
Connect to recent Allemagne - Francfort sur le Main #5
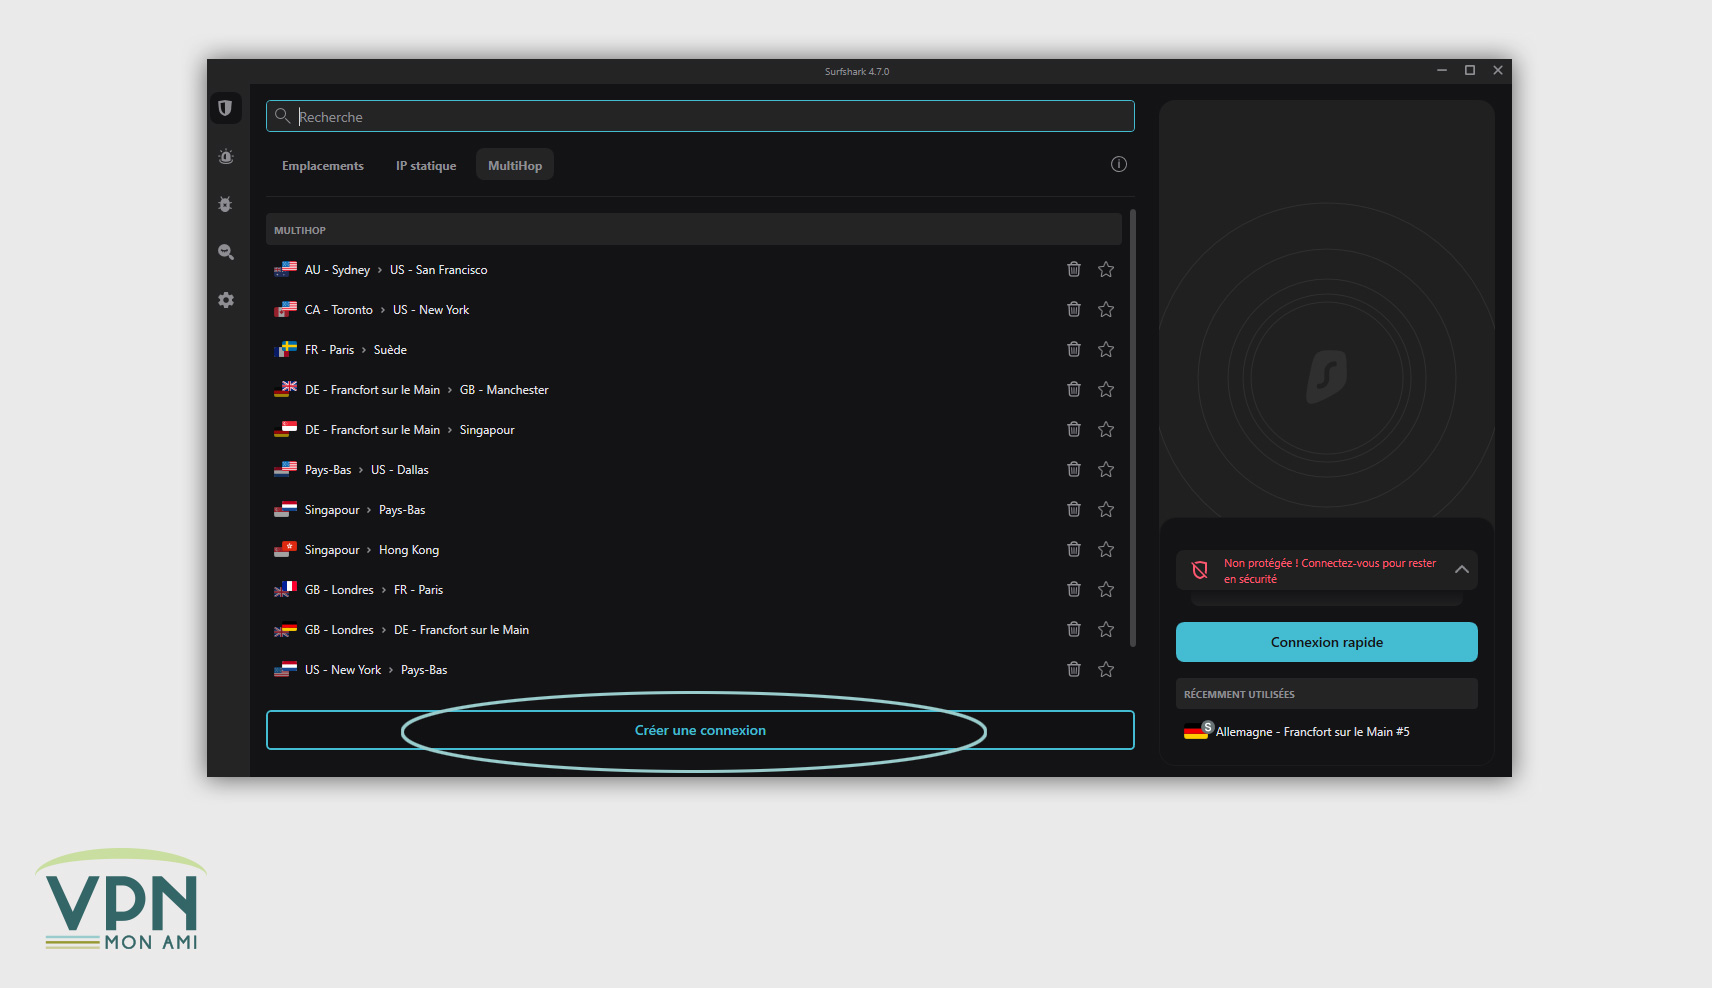1327,731
